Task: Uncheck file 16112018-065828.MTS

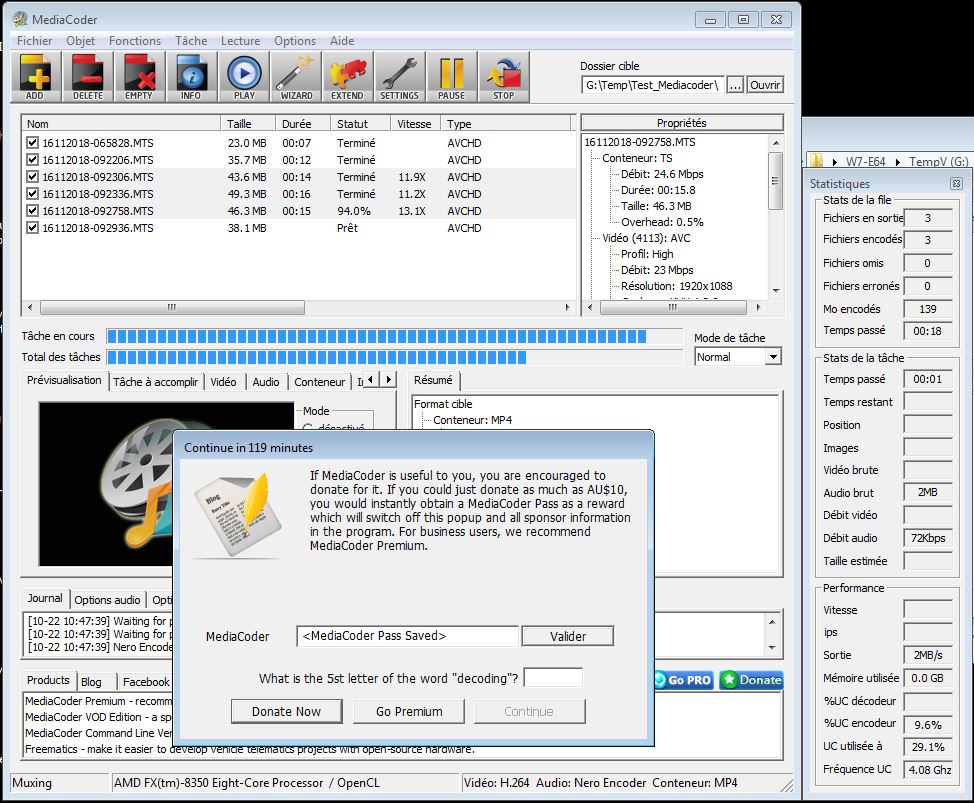Action: point(32,143)
